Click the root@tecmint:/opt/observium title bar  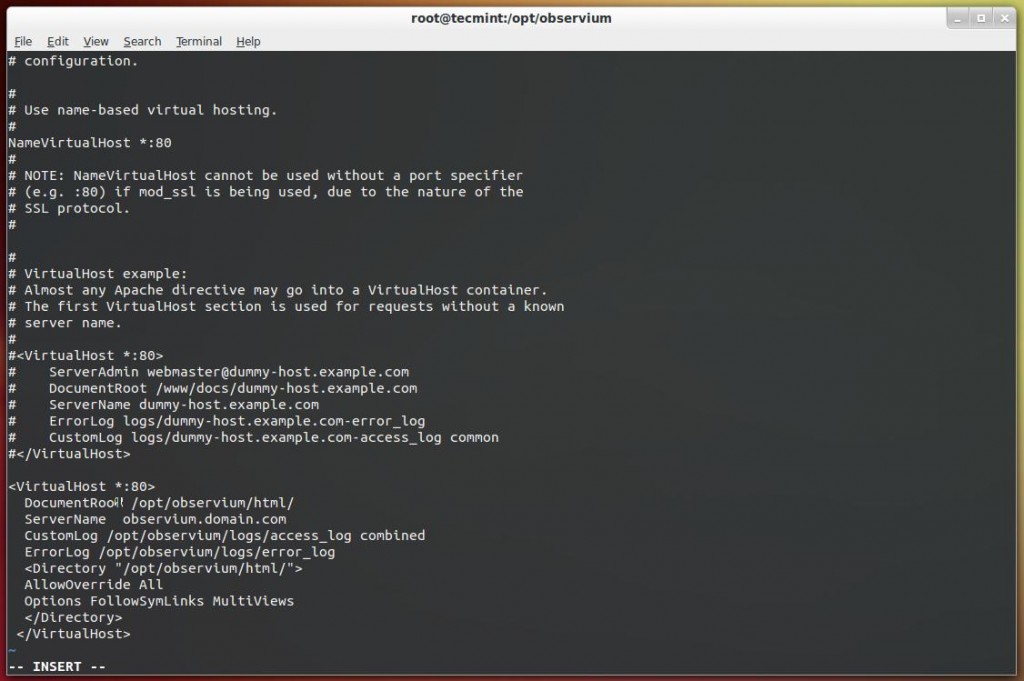(x=511, y=17)
